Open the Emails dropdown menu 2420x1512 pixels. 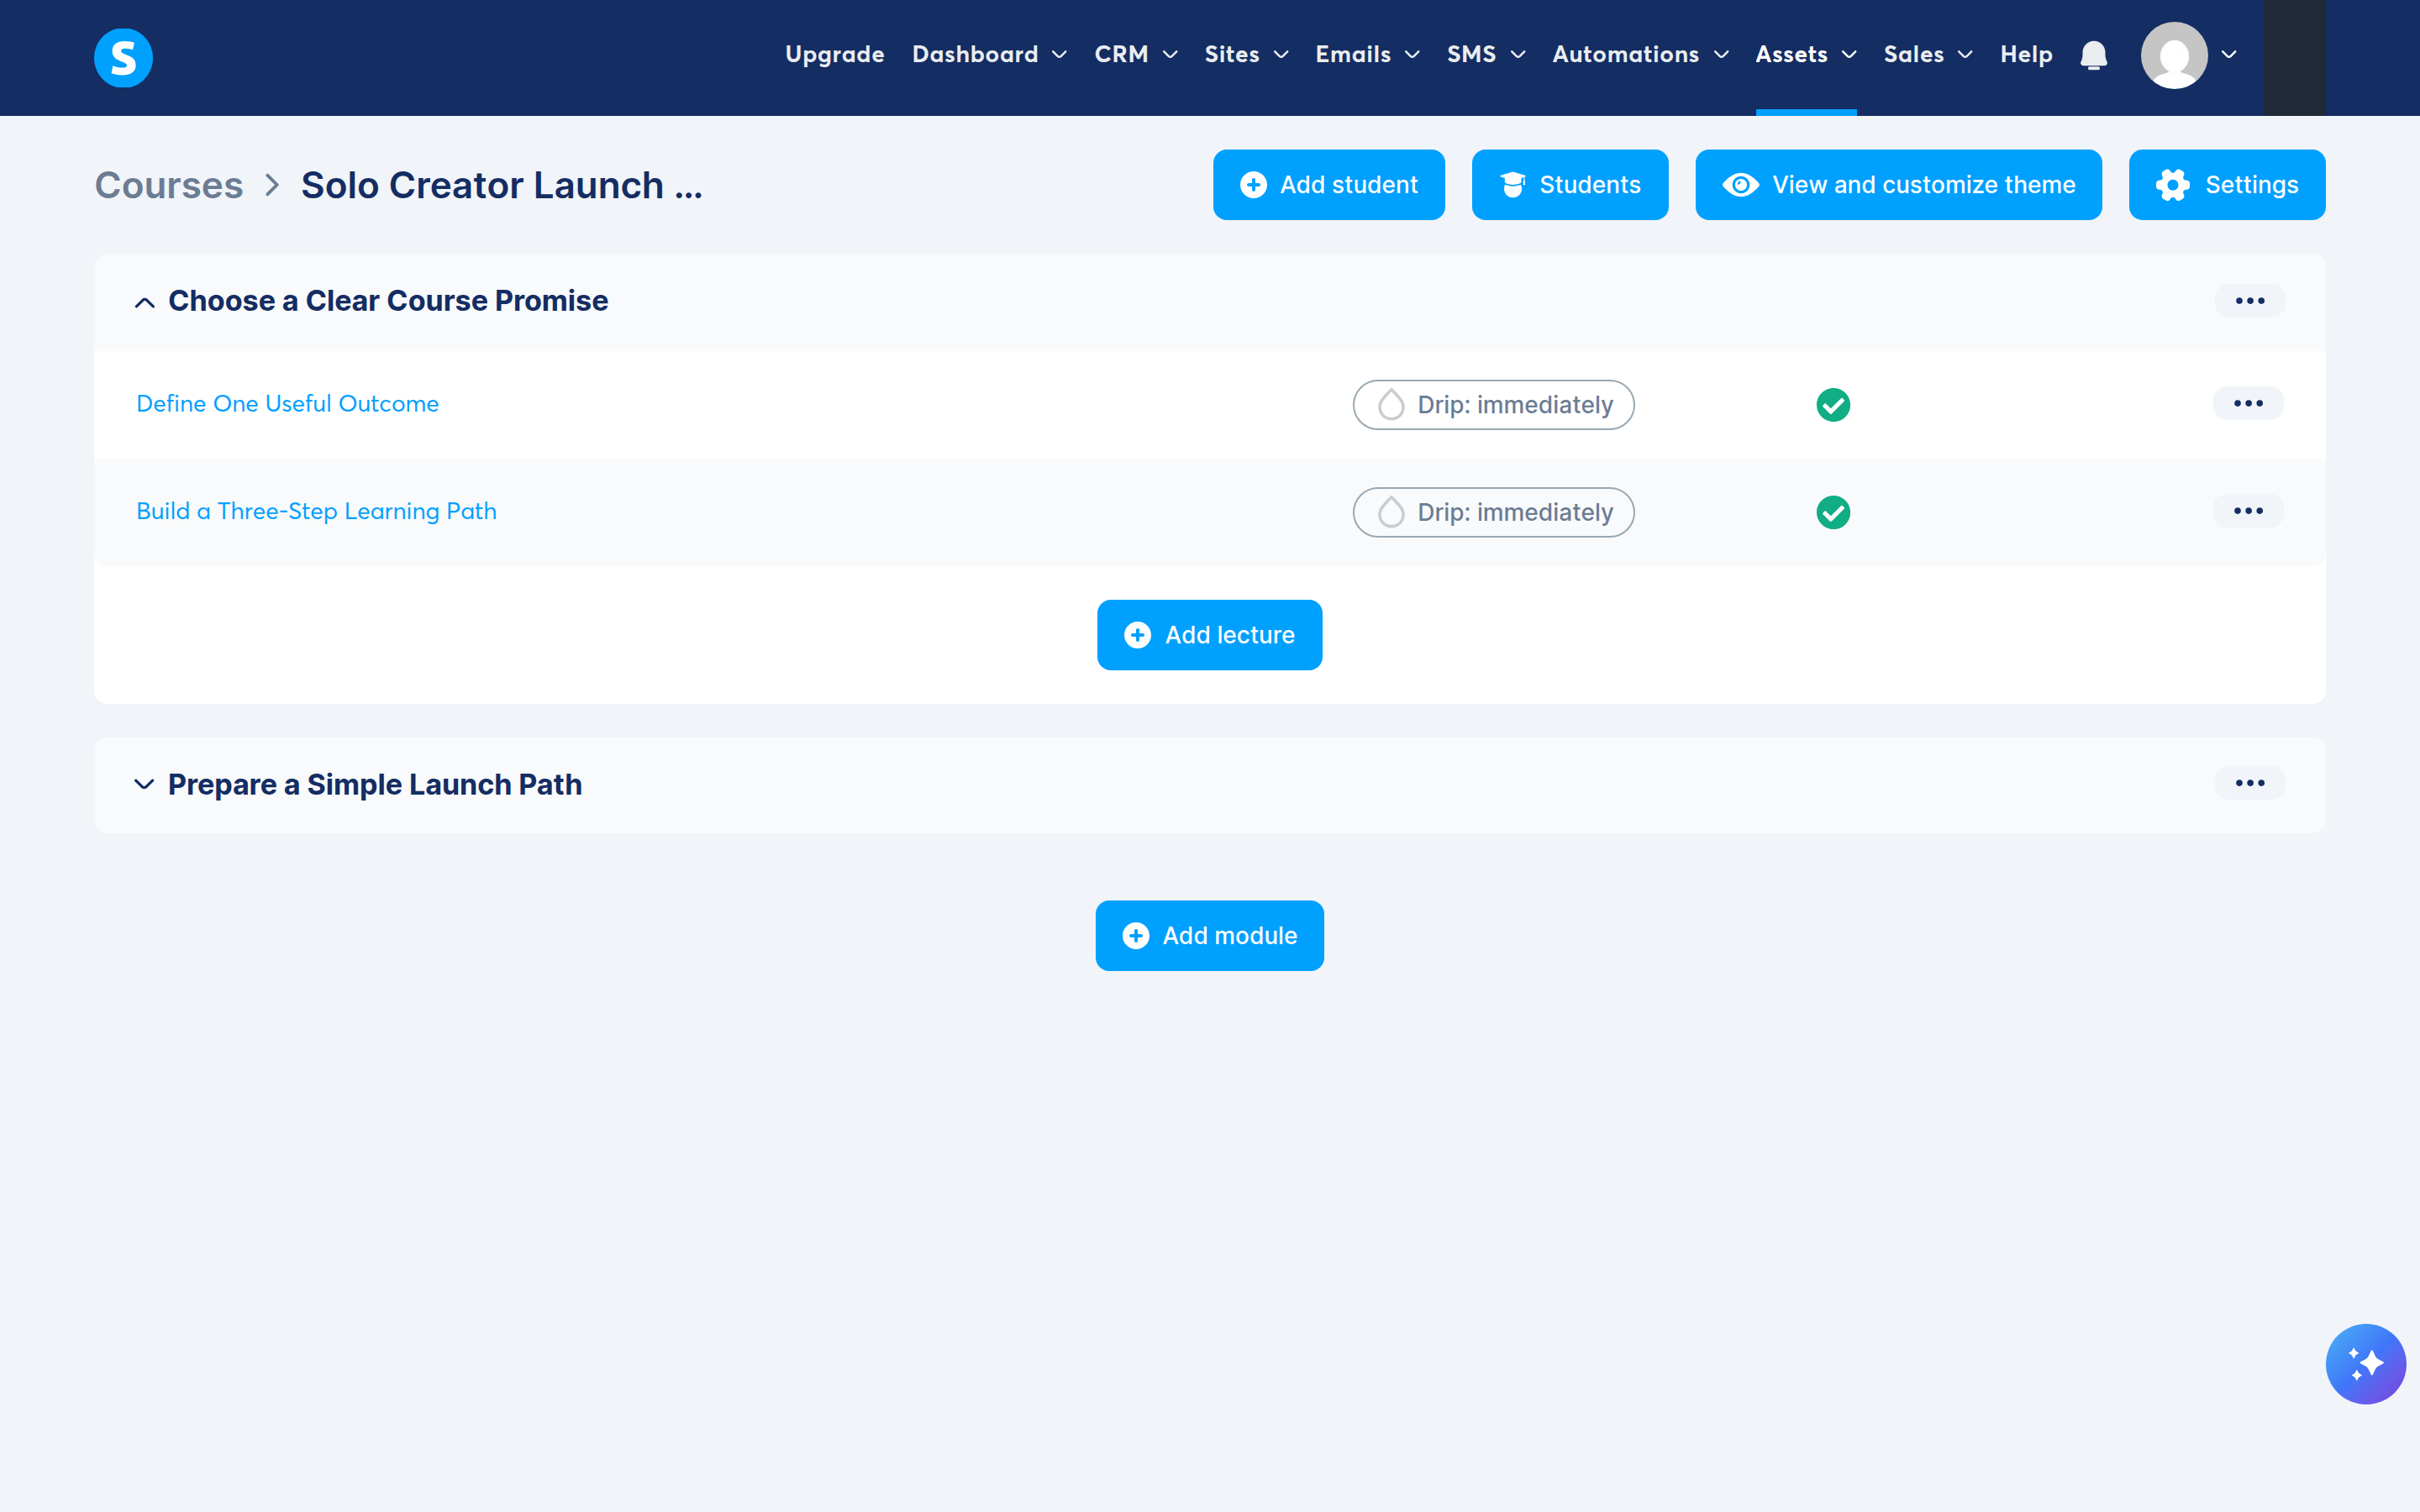(x=1367, y=55)
